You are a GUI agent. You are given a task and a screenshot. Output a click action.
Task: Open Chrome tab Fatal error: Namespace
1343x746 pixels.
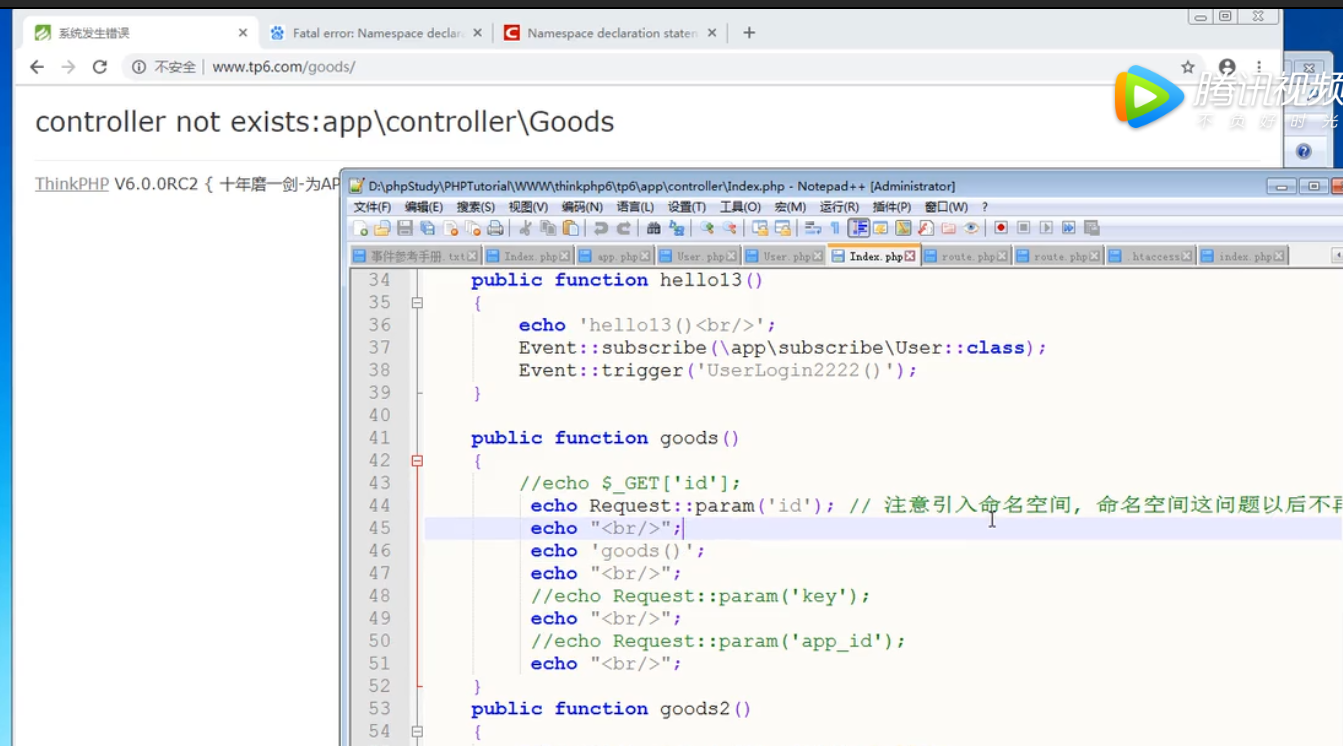point(376,33)
